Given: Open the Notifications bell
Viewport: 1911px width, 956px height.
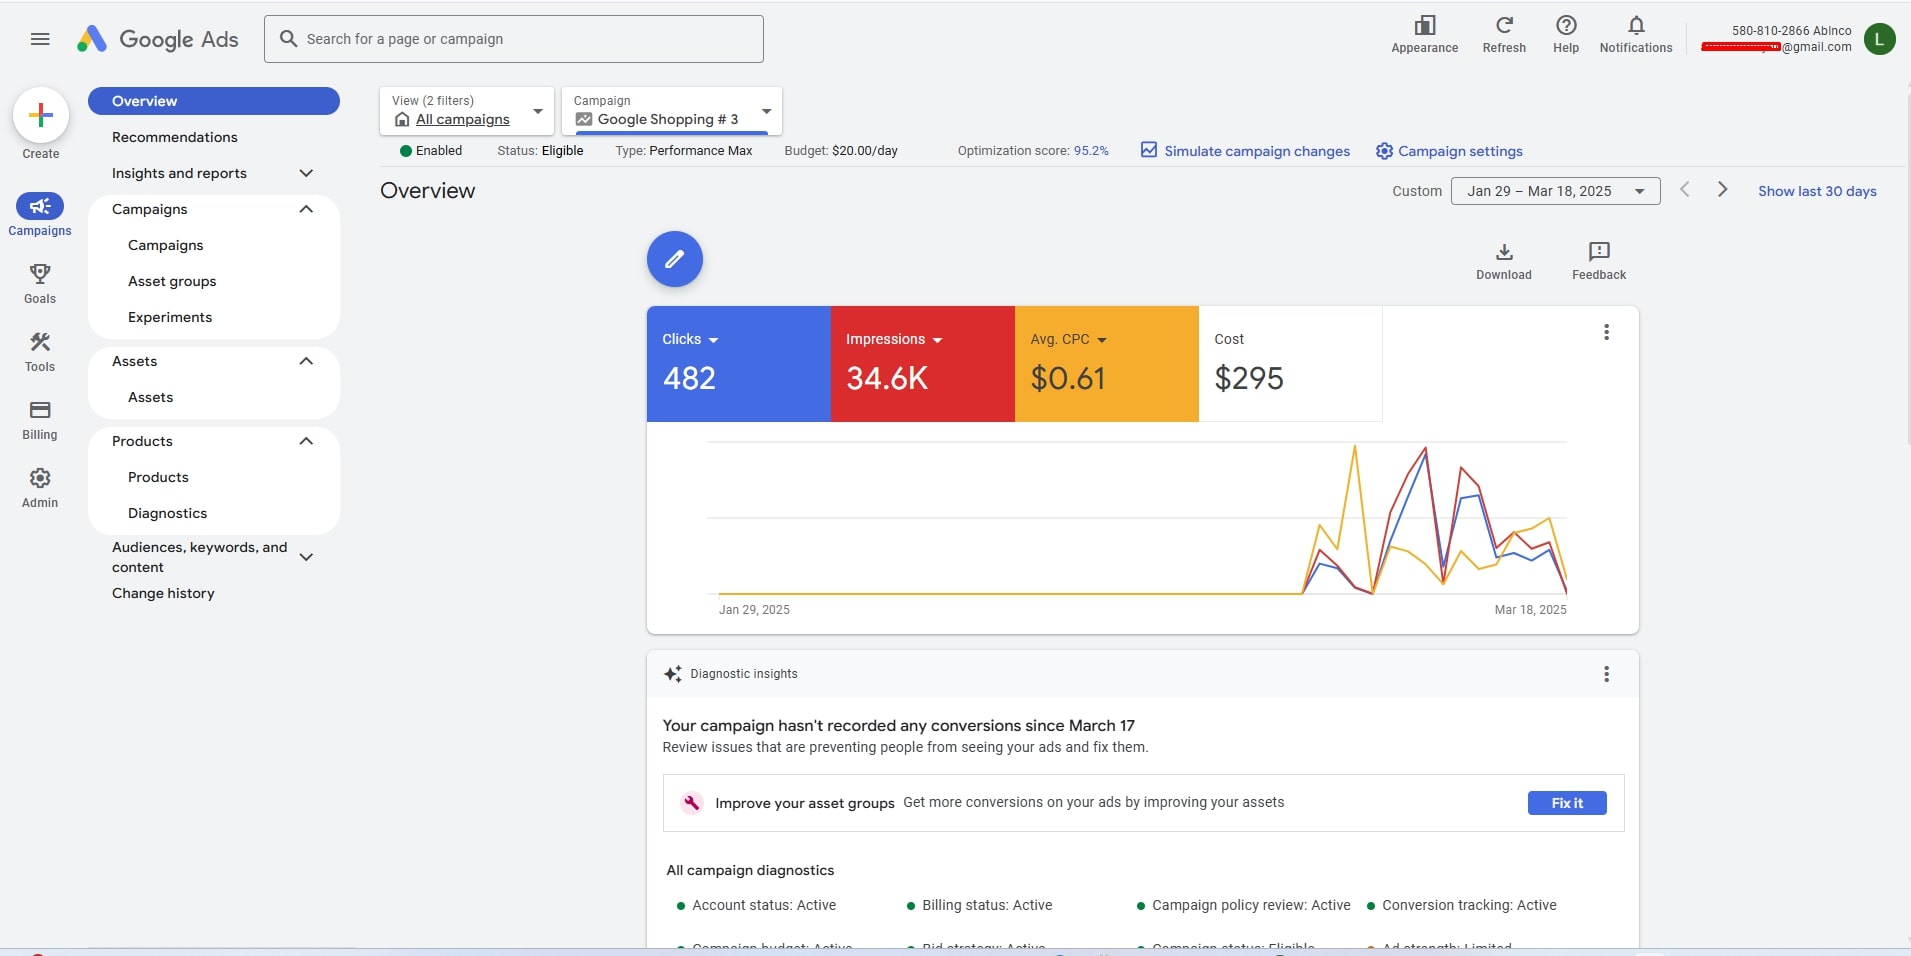Looking at the screenshot, I should coord(1636,34).
